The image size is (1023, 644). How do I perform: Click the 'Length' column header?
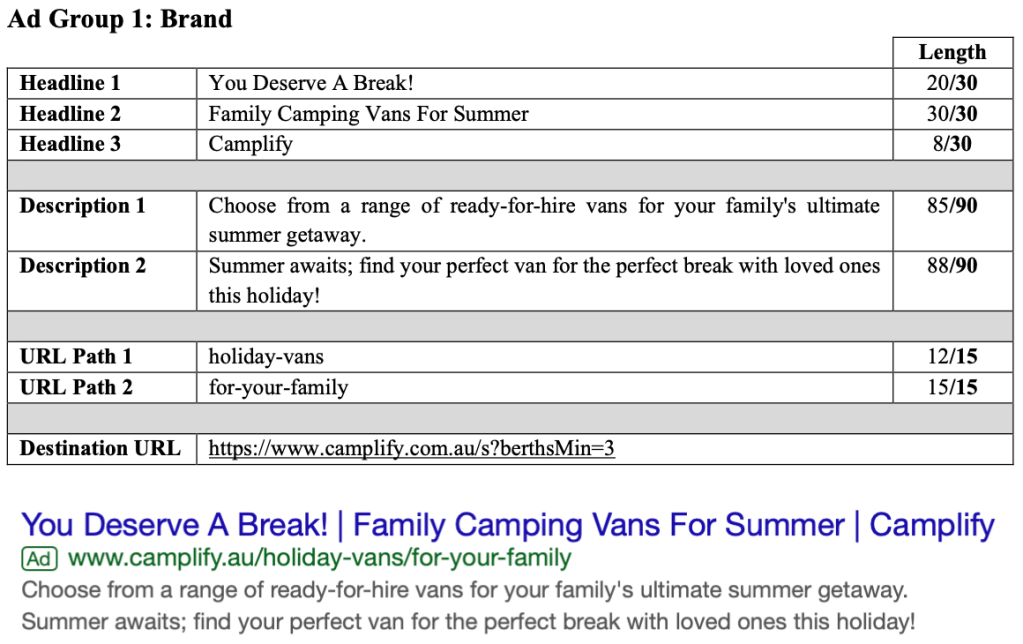point(952,52)
